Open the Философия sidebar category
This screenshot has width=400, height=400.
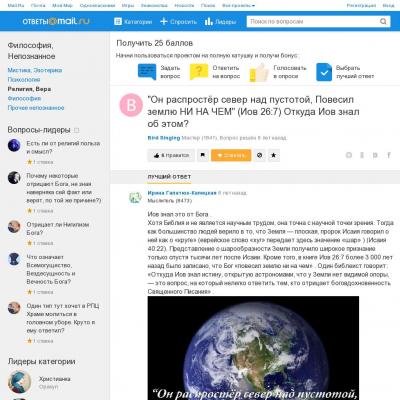tap(24, 98)
